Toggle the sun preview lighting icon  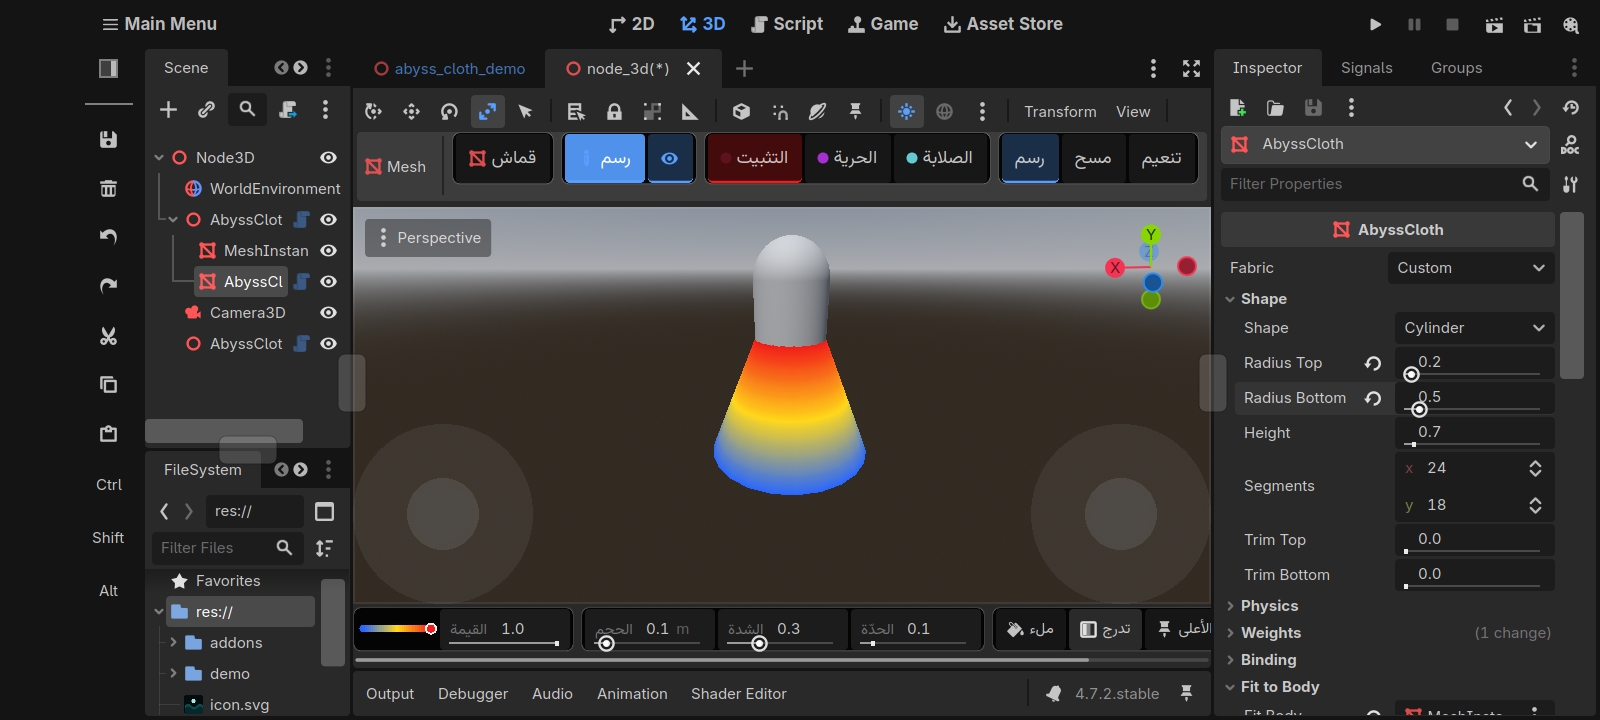tap(906, 111)
